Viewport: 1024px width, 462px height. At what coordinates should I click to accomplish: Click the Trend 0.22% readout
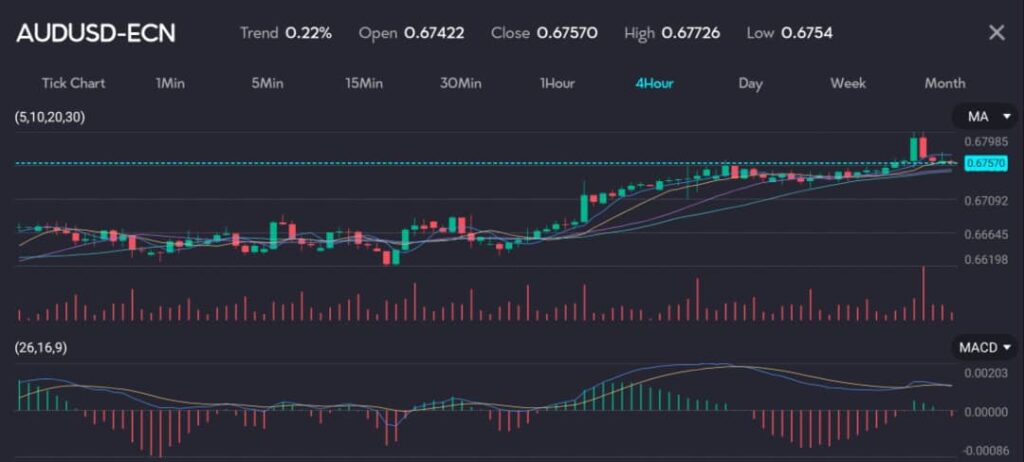tap(285, 33)
